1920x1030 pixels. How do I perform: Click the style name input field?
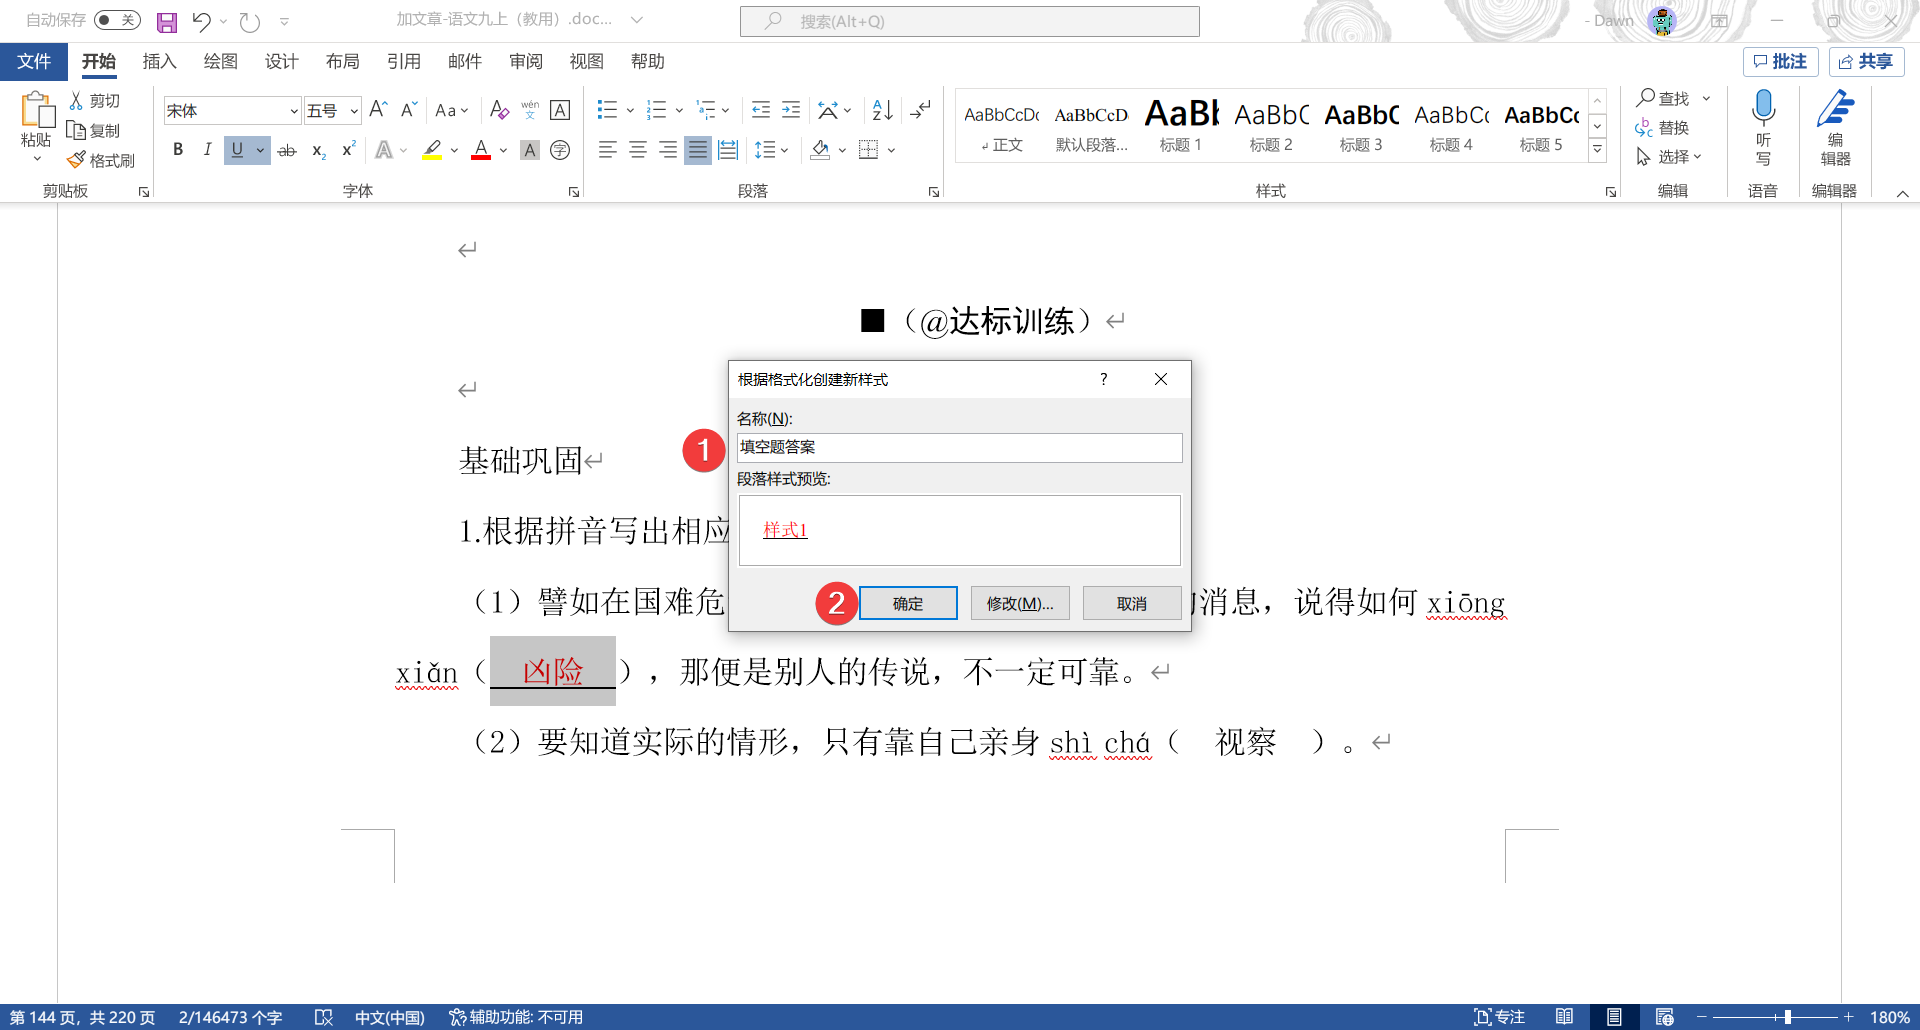click(x=960, y=447)
